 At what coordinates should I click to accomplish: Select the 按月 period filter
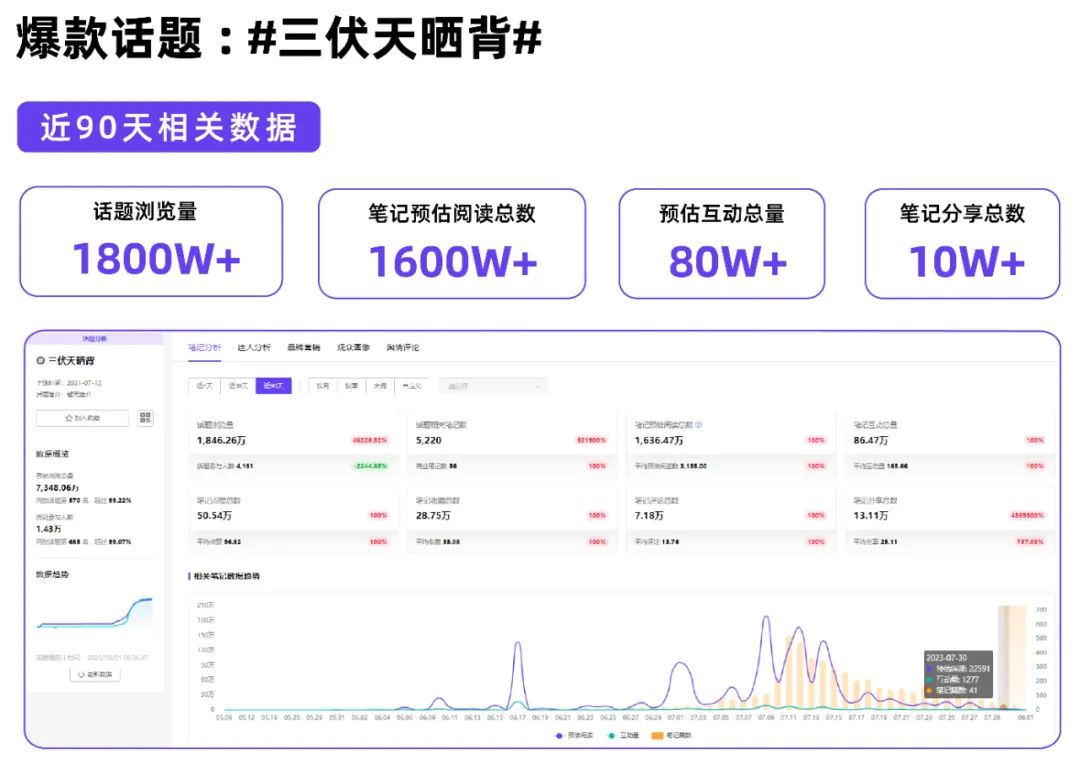pos(322,386)
